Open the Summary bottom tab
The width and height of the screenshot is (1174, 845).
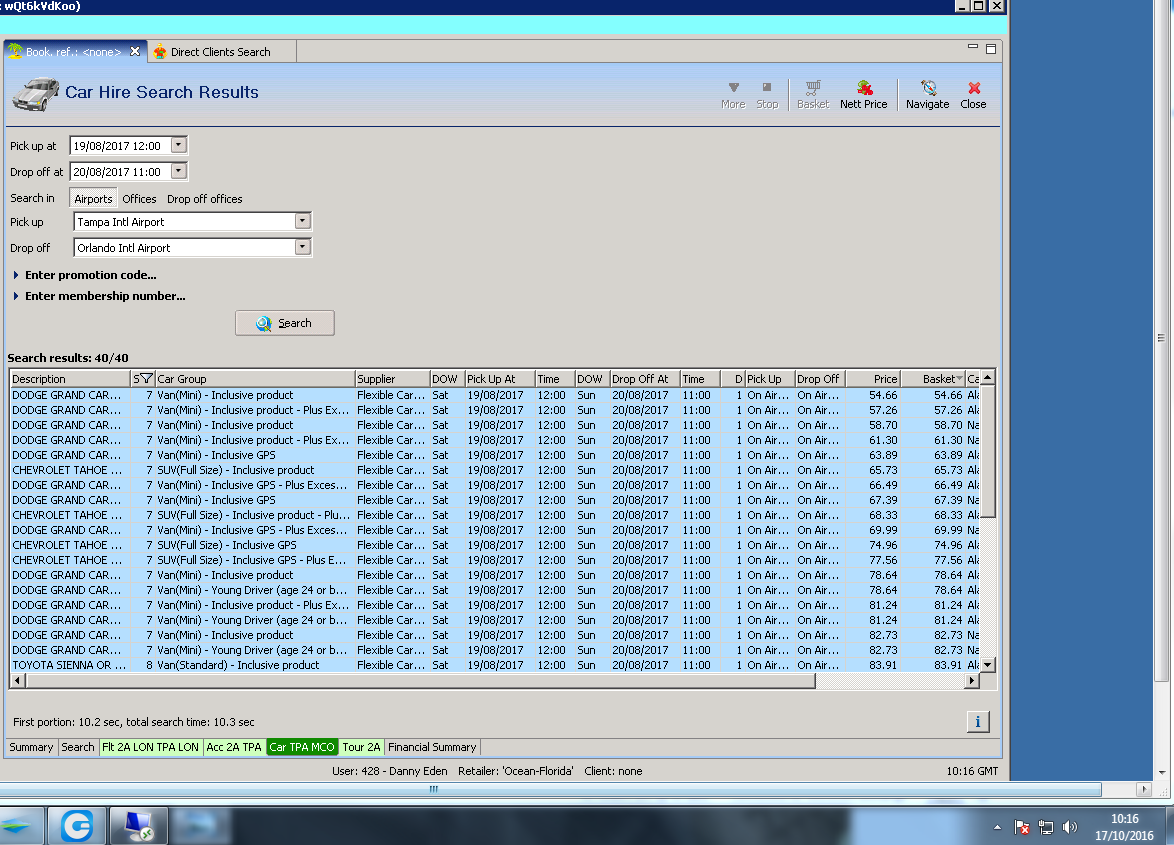(31, 747)
